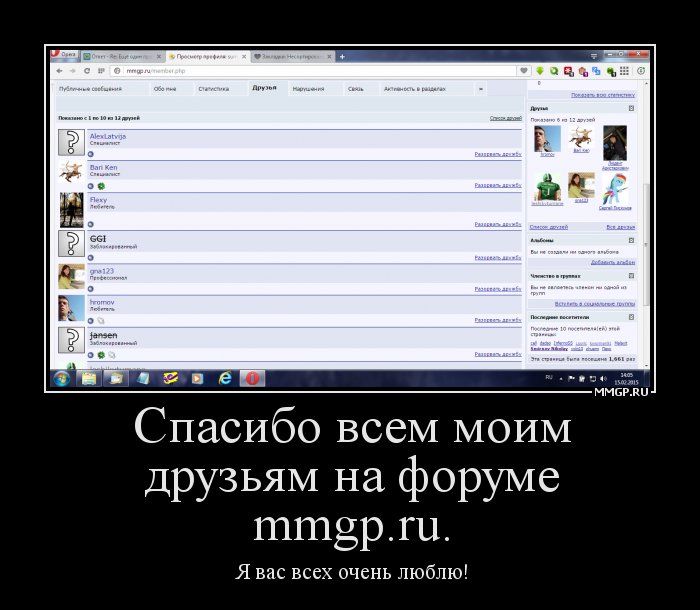This screenshot has width=700, height=610.
Task: Click the green download arrow extension icon
Action: click(540, 71)
